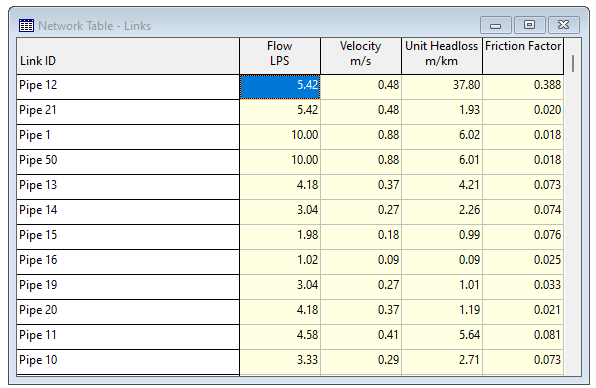The height and width of the screenshot is (388, 596).
Task: Click Pipe 15 flow value 1.98
Action: point(280,237)
